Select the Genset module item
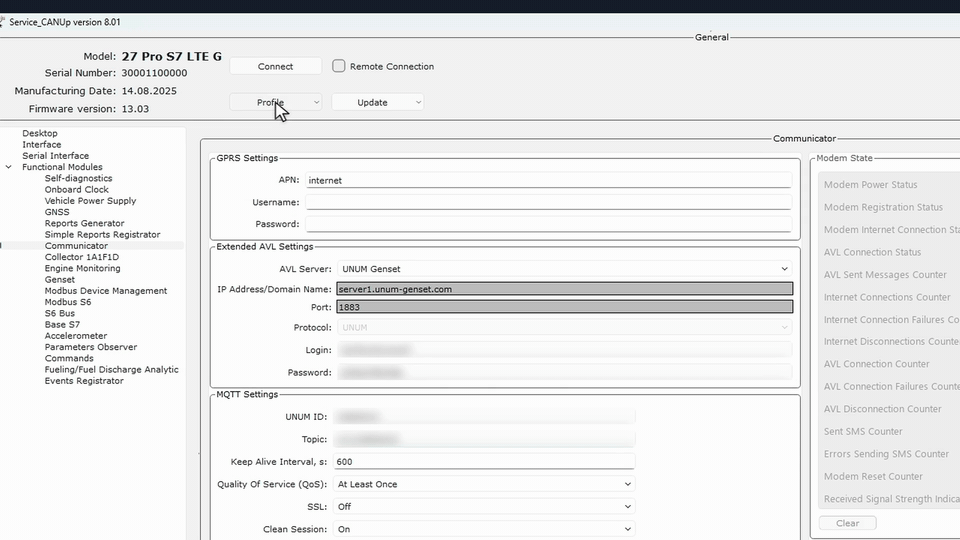This screenshot has height=540, width=960. pyautogui.click(x=59, y=280)
